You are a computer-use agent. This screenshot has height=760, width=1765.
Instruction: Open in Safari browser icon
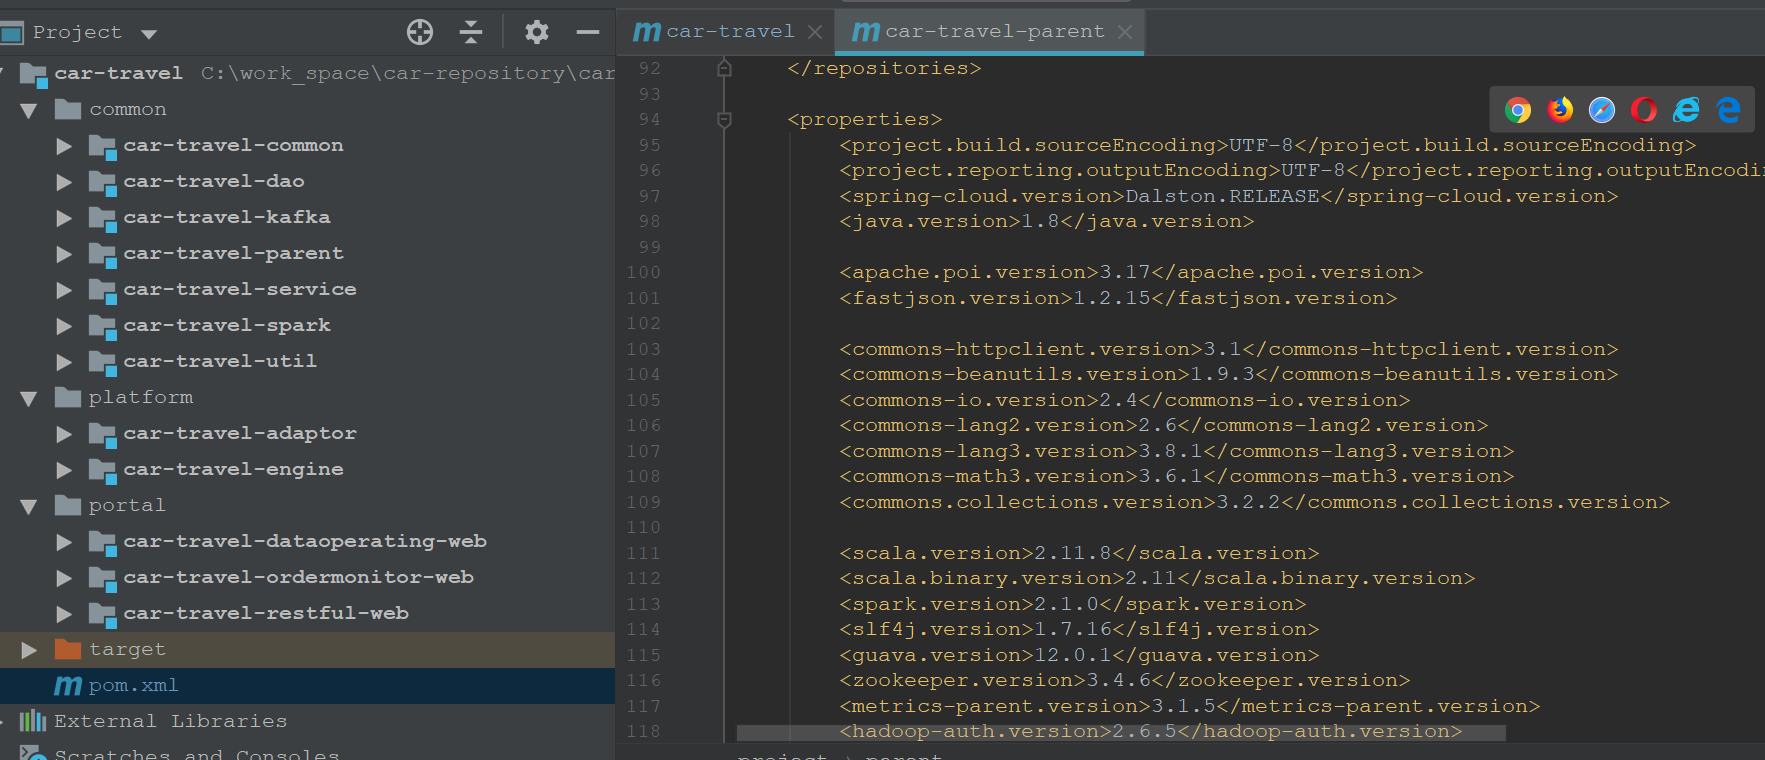coord(1602,110)
